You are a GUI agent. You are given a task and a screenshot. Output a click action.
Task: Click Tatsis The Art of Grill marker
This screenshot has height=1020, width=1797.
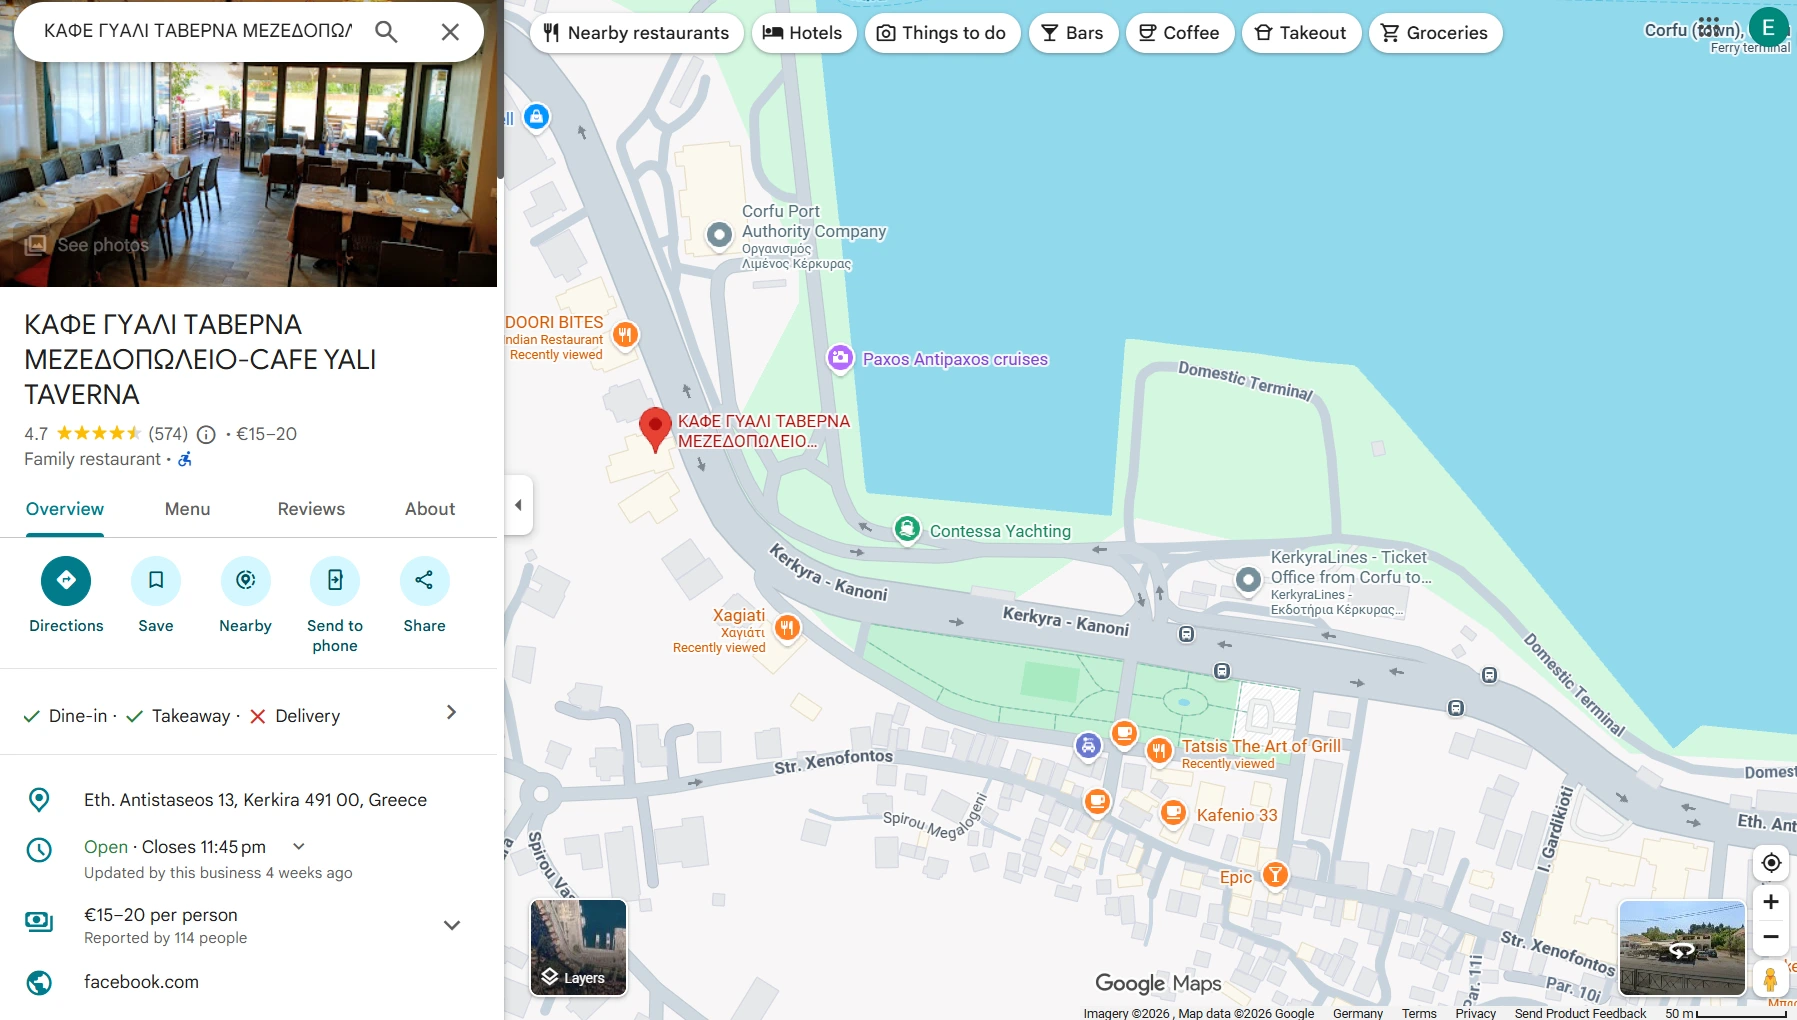pyautogui.click(x=1159, y=750)
